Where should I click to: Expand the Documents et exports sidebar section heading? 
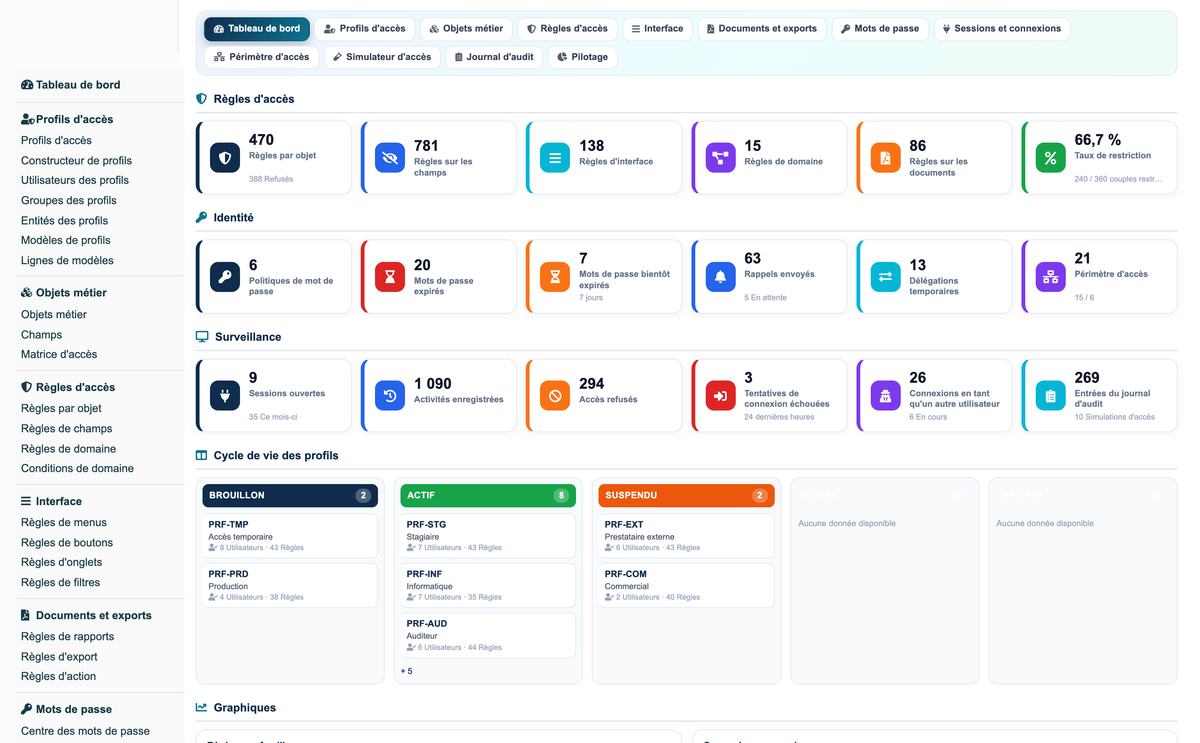point(86,616)
